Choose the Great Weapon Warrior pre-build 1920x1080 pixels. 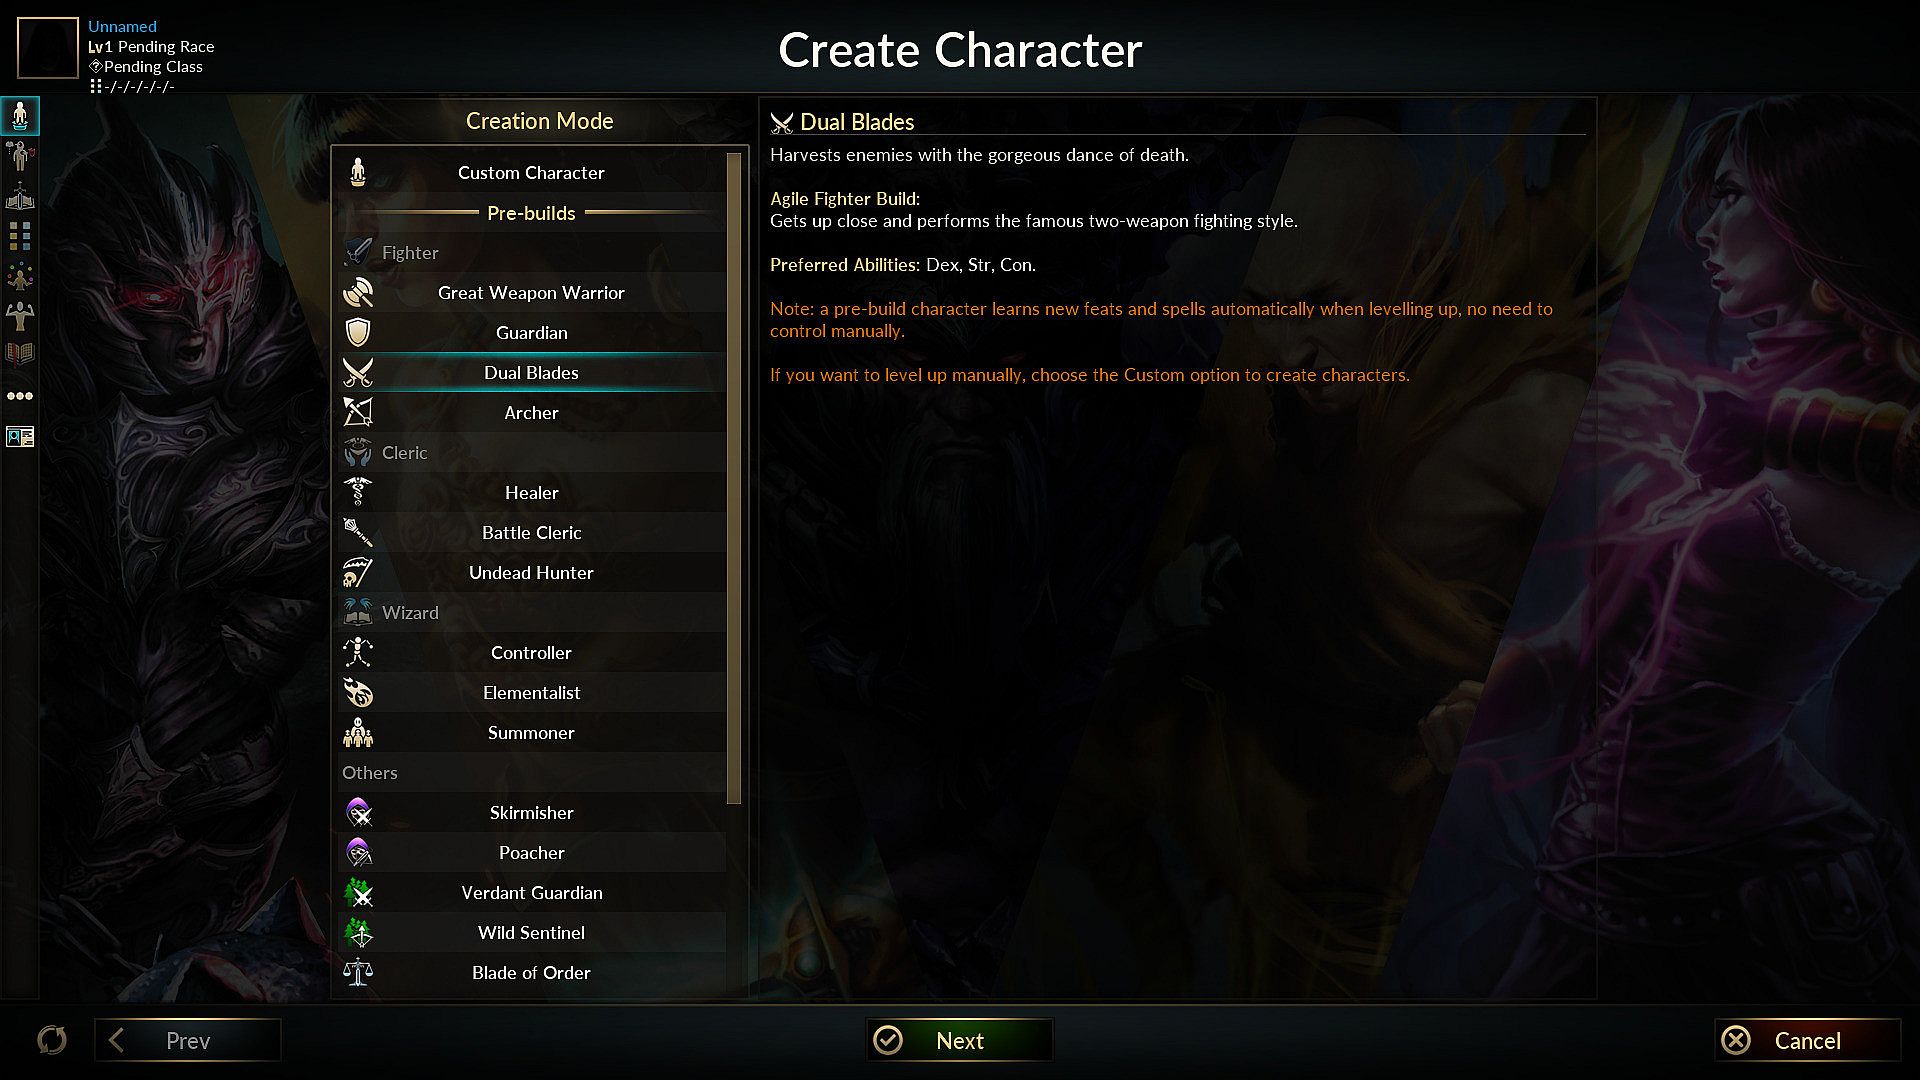coord(531,292)
